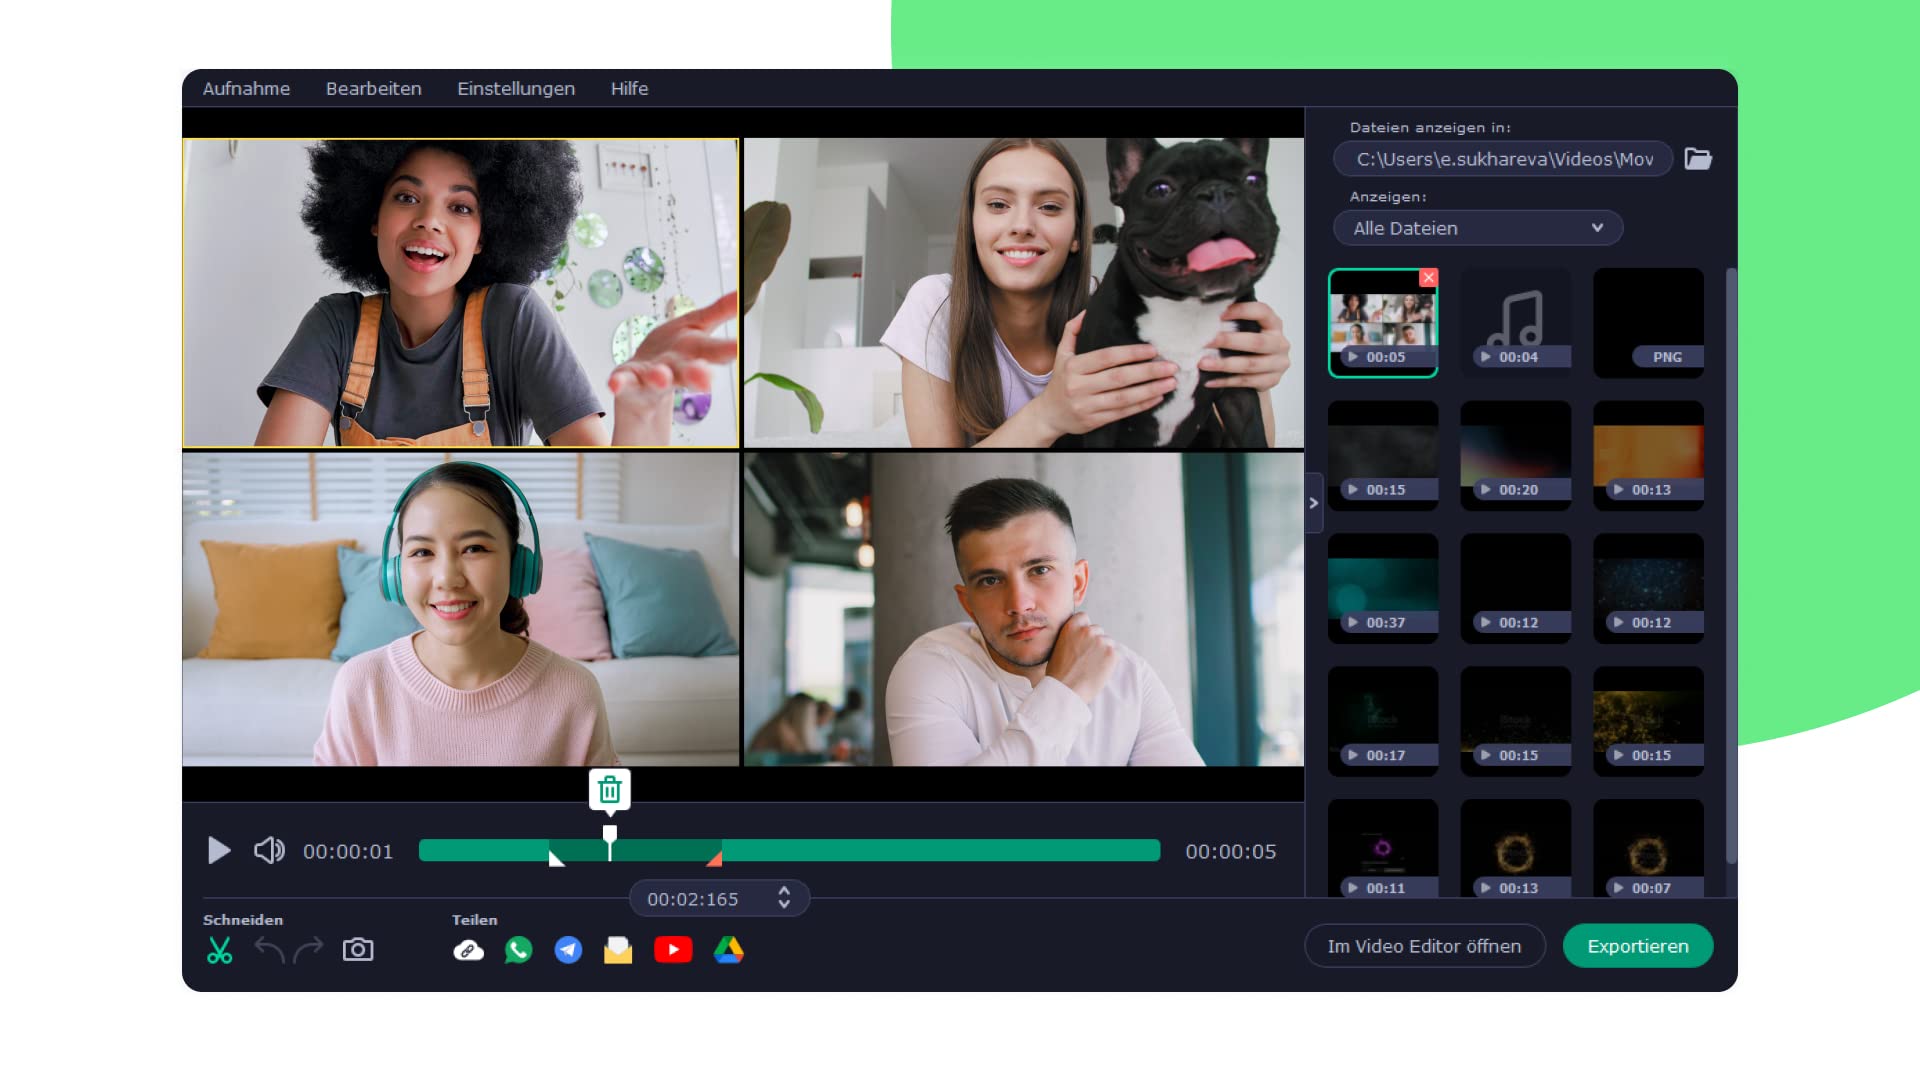1920x1080 pixels.
Task: Remove the selected 00:05 clip with red X
Action: coord(1428,277)
